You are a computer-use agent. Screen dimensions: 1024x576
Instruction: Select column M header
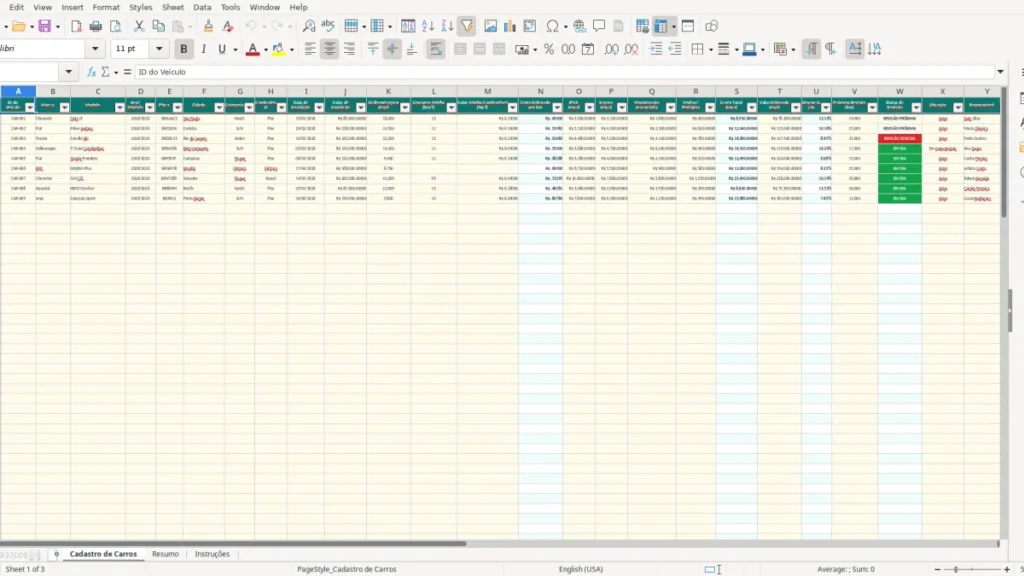pos(487,91)
